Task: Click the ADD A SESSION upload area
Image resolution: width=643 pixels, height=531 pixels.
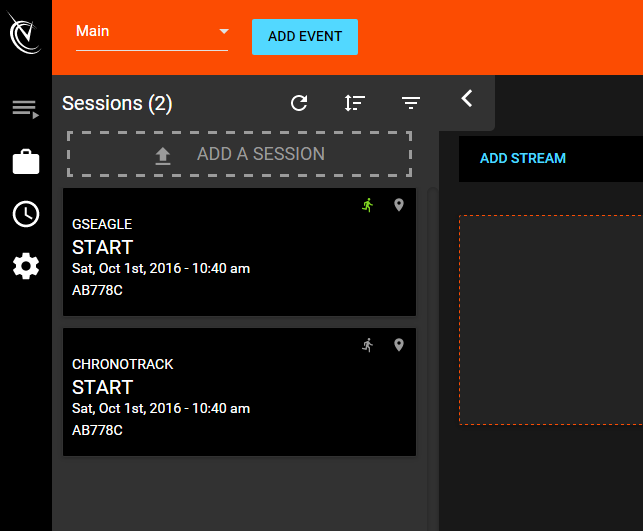Action: pyautogui.click(x=239, y=154)
